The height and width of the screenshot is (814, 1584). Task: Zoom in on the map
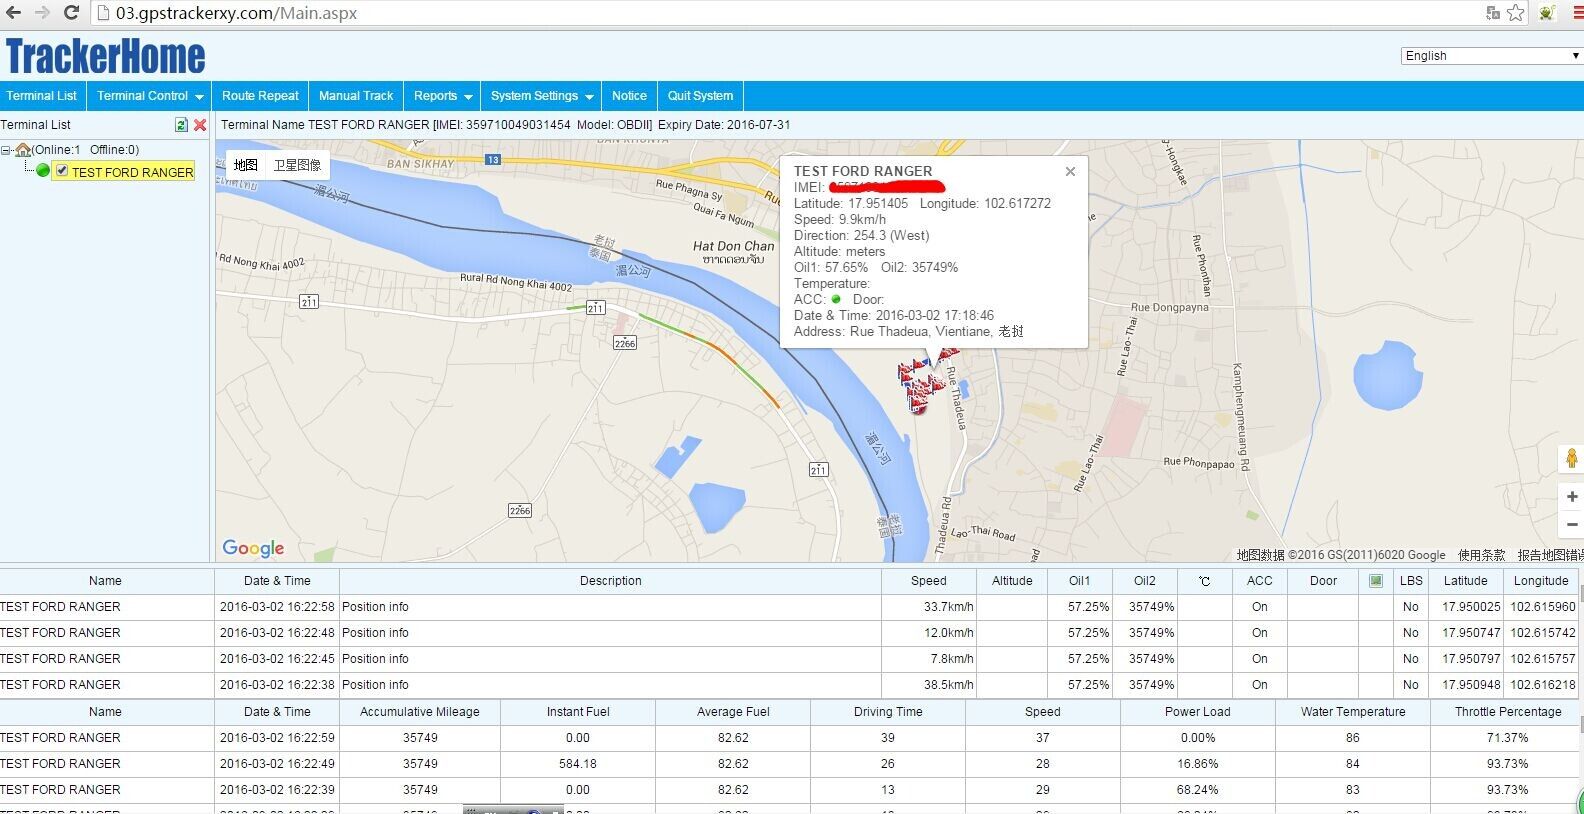pos(1572,497)
